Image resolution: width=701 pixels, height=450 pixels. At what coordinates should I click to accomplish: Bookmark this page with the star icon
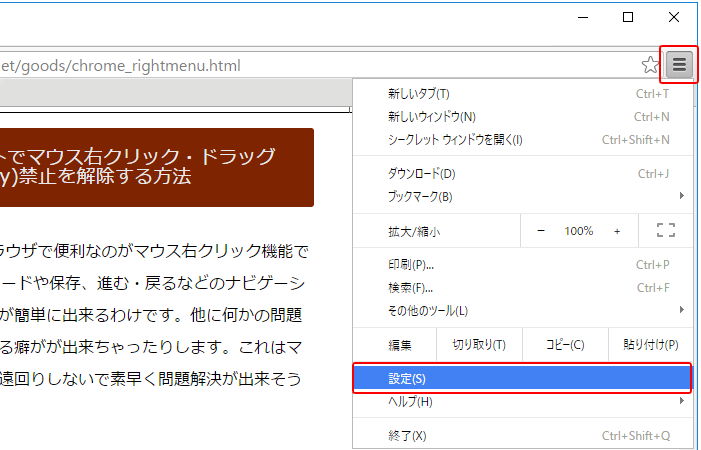[650, 65]
